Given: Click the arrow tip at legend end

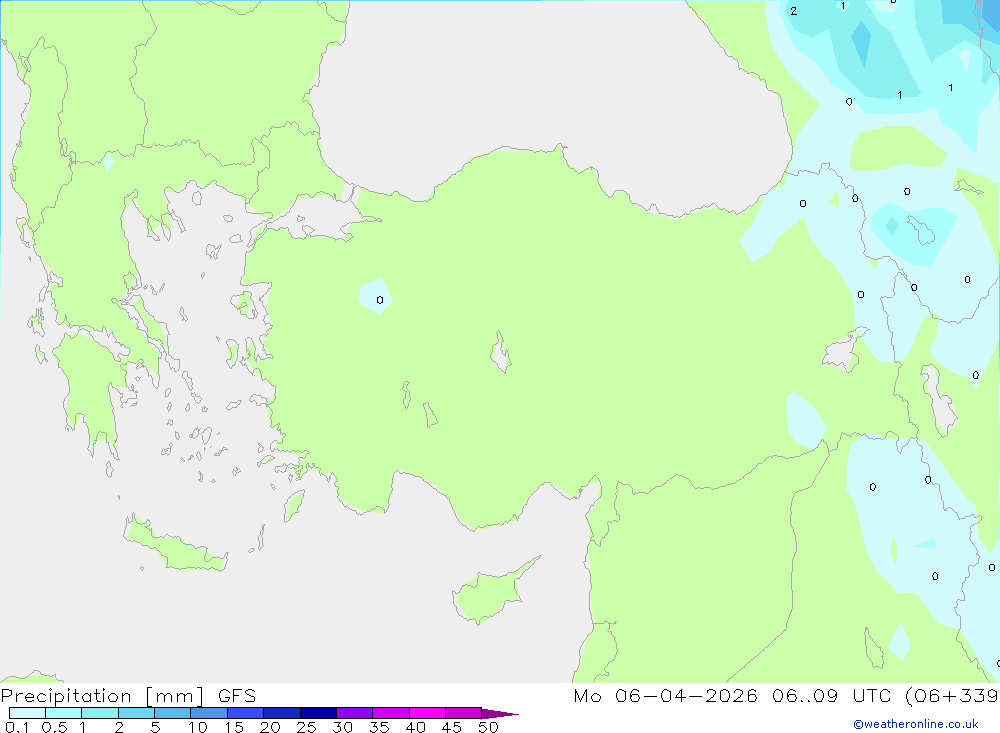Looking at the screenshot, I should pos(501,713).
